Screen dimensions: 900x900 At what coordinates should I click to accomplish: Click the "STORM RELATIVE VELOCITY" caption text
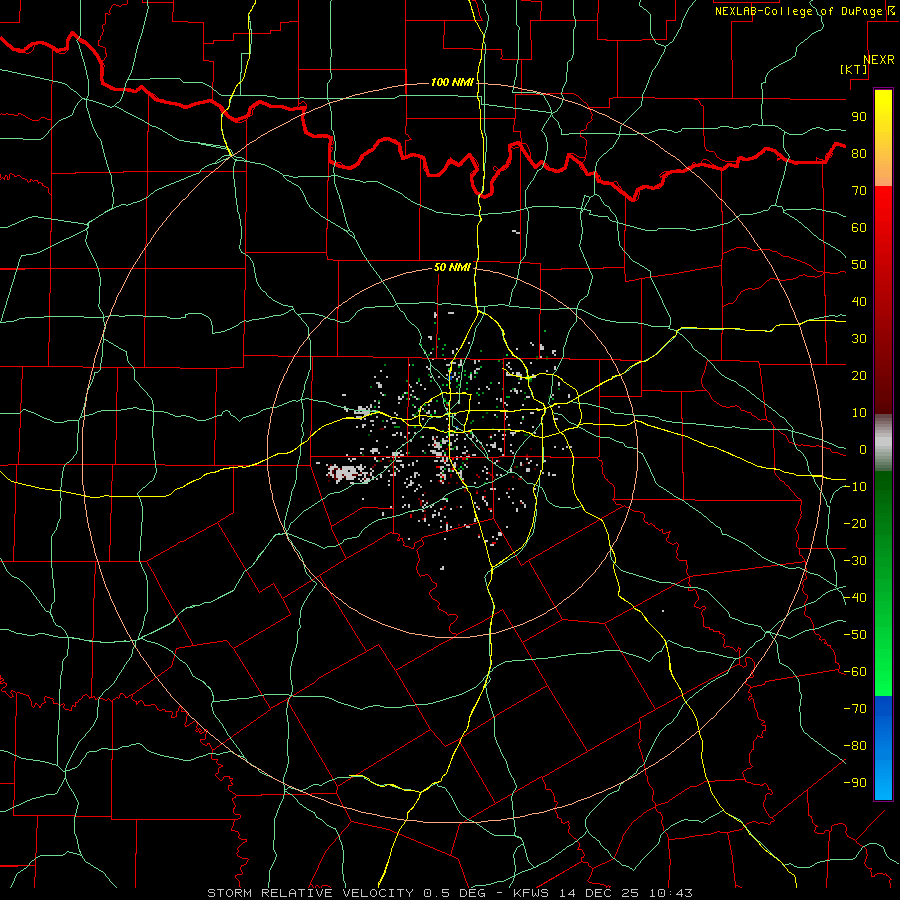pyautogui.click(x=310, y=893)
